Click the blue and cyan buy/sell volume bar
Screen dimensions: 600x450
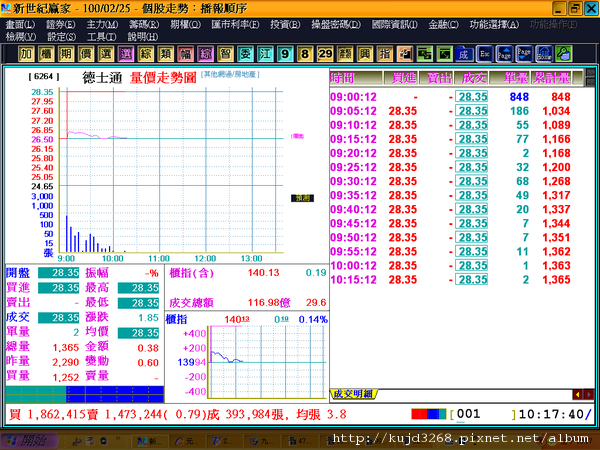click(x=85, y=394)
